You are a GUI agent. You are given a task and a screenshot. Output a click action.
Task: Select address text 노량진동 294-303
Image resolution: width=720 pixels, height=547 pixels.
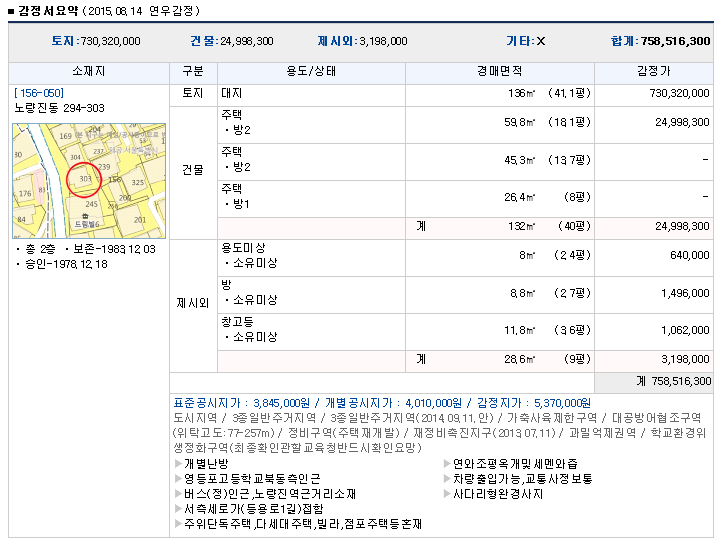pyautogui.click(x=60, y=108)
